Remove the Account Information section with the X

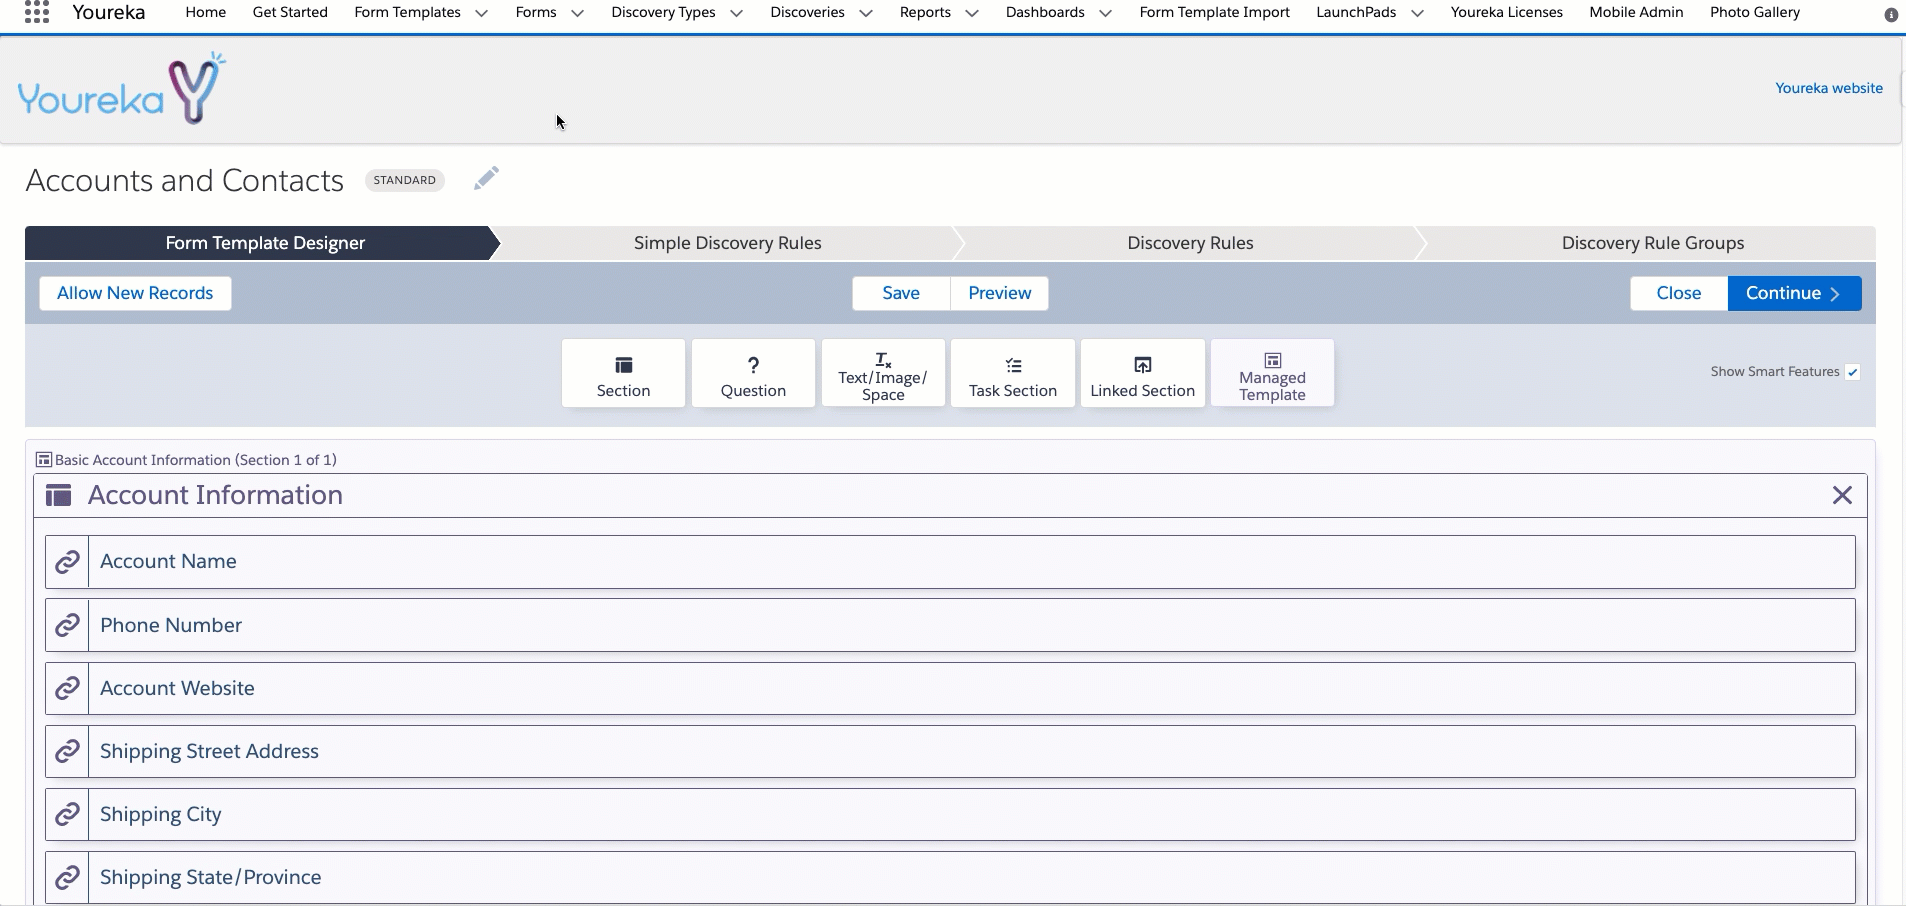[x=1842, y=495]
